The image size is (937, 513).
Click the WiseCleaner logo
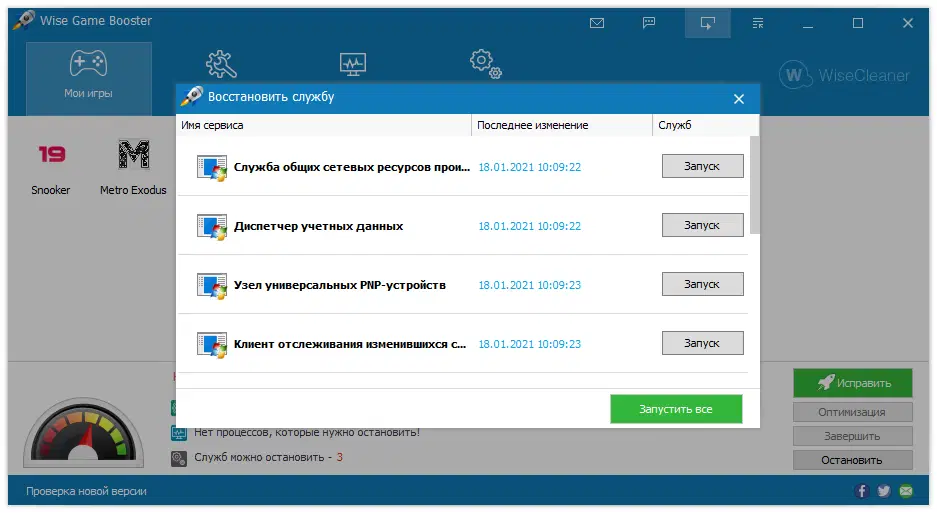pyautogui.click(x=844, y=75)
